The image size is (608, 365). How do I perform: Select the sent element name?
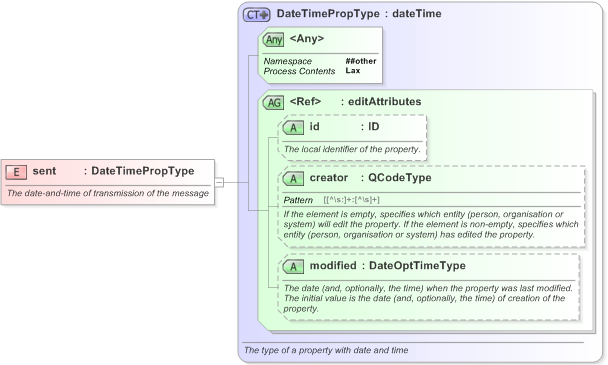pos(44,171)
